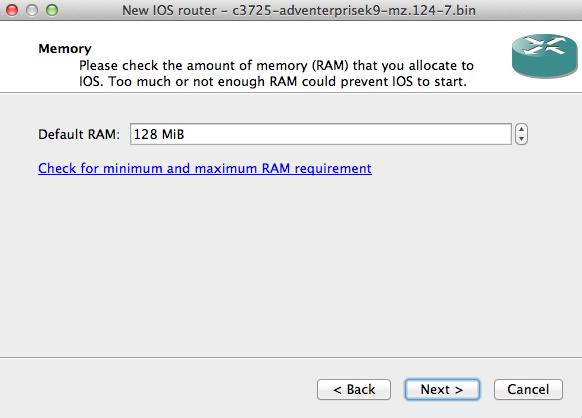This screenshot has height=418, width=582.
Task: Click the New IOS router window title
Action: [x=299, y=10]
